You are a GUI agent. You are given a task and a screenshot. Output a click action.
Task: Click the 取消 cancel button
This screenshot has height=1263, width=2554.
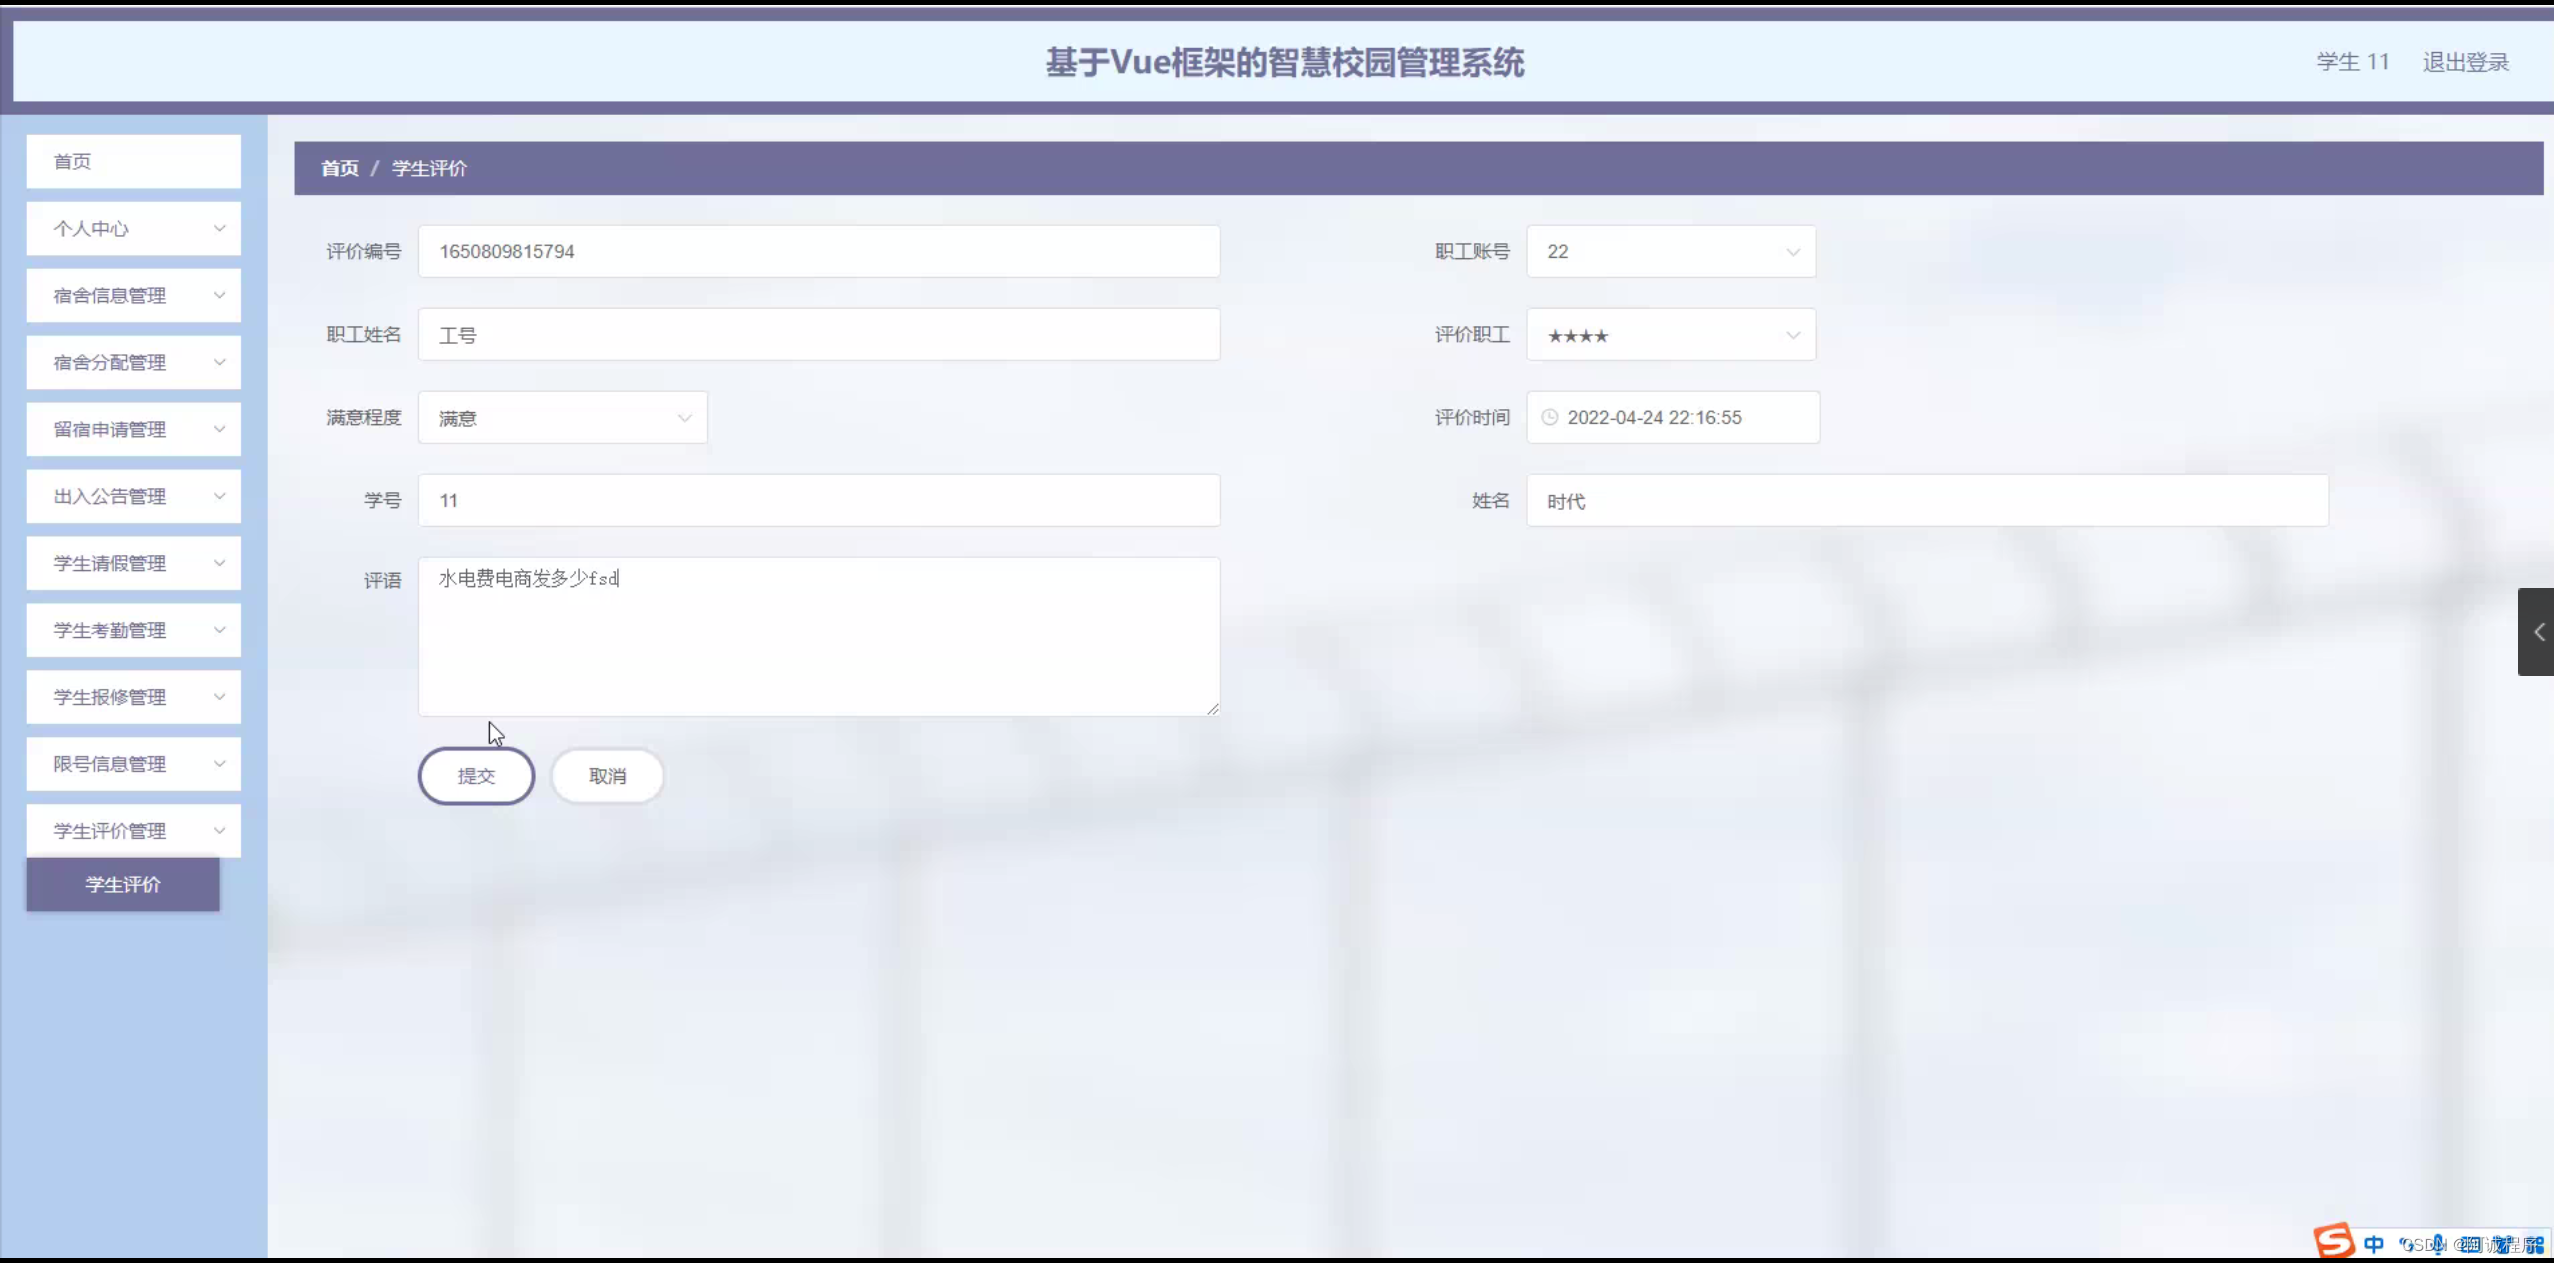click(607, 776)
